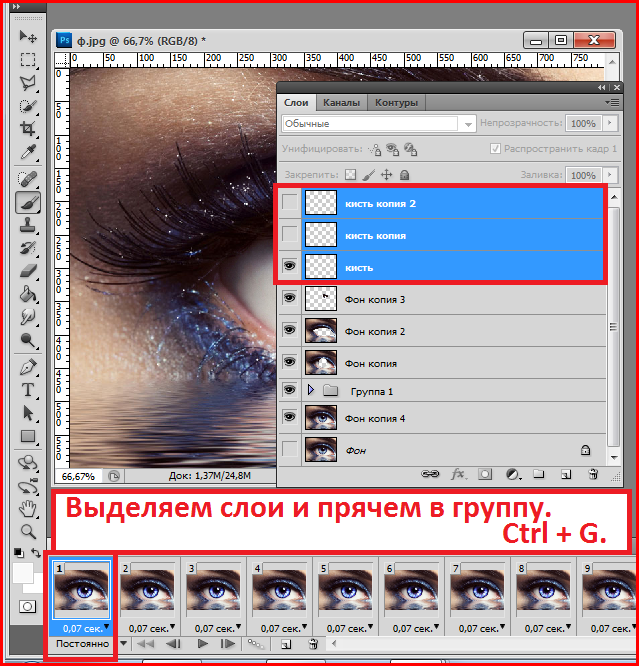Open layer styles fx menu
The width and height of the screenshot is (639, 666).
click(459, 474)
